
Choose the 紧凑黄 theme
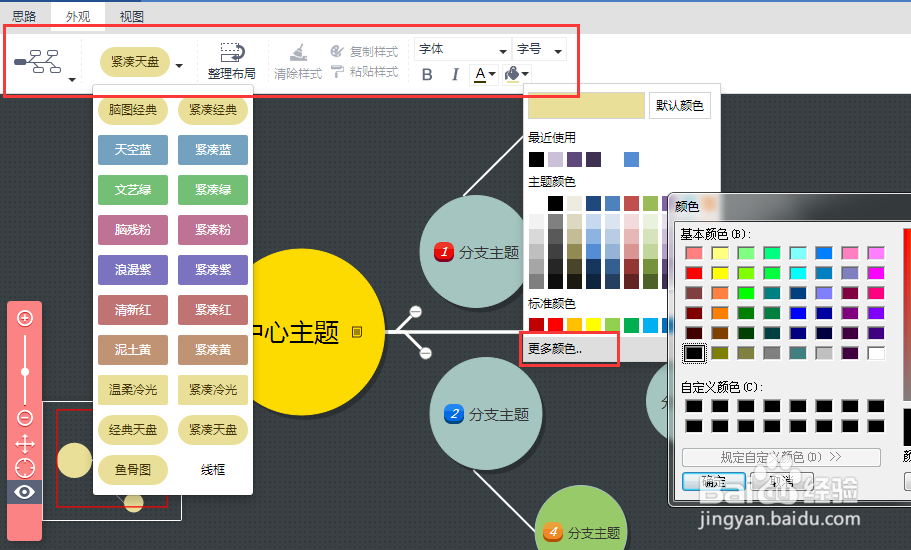(x=213, y=350)
